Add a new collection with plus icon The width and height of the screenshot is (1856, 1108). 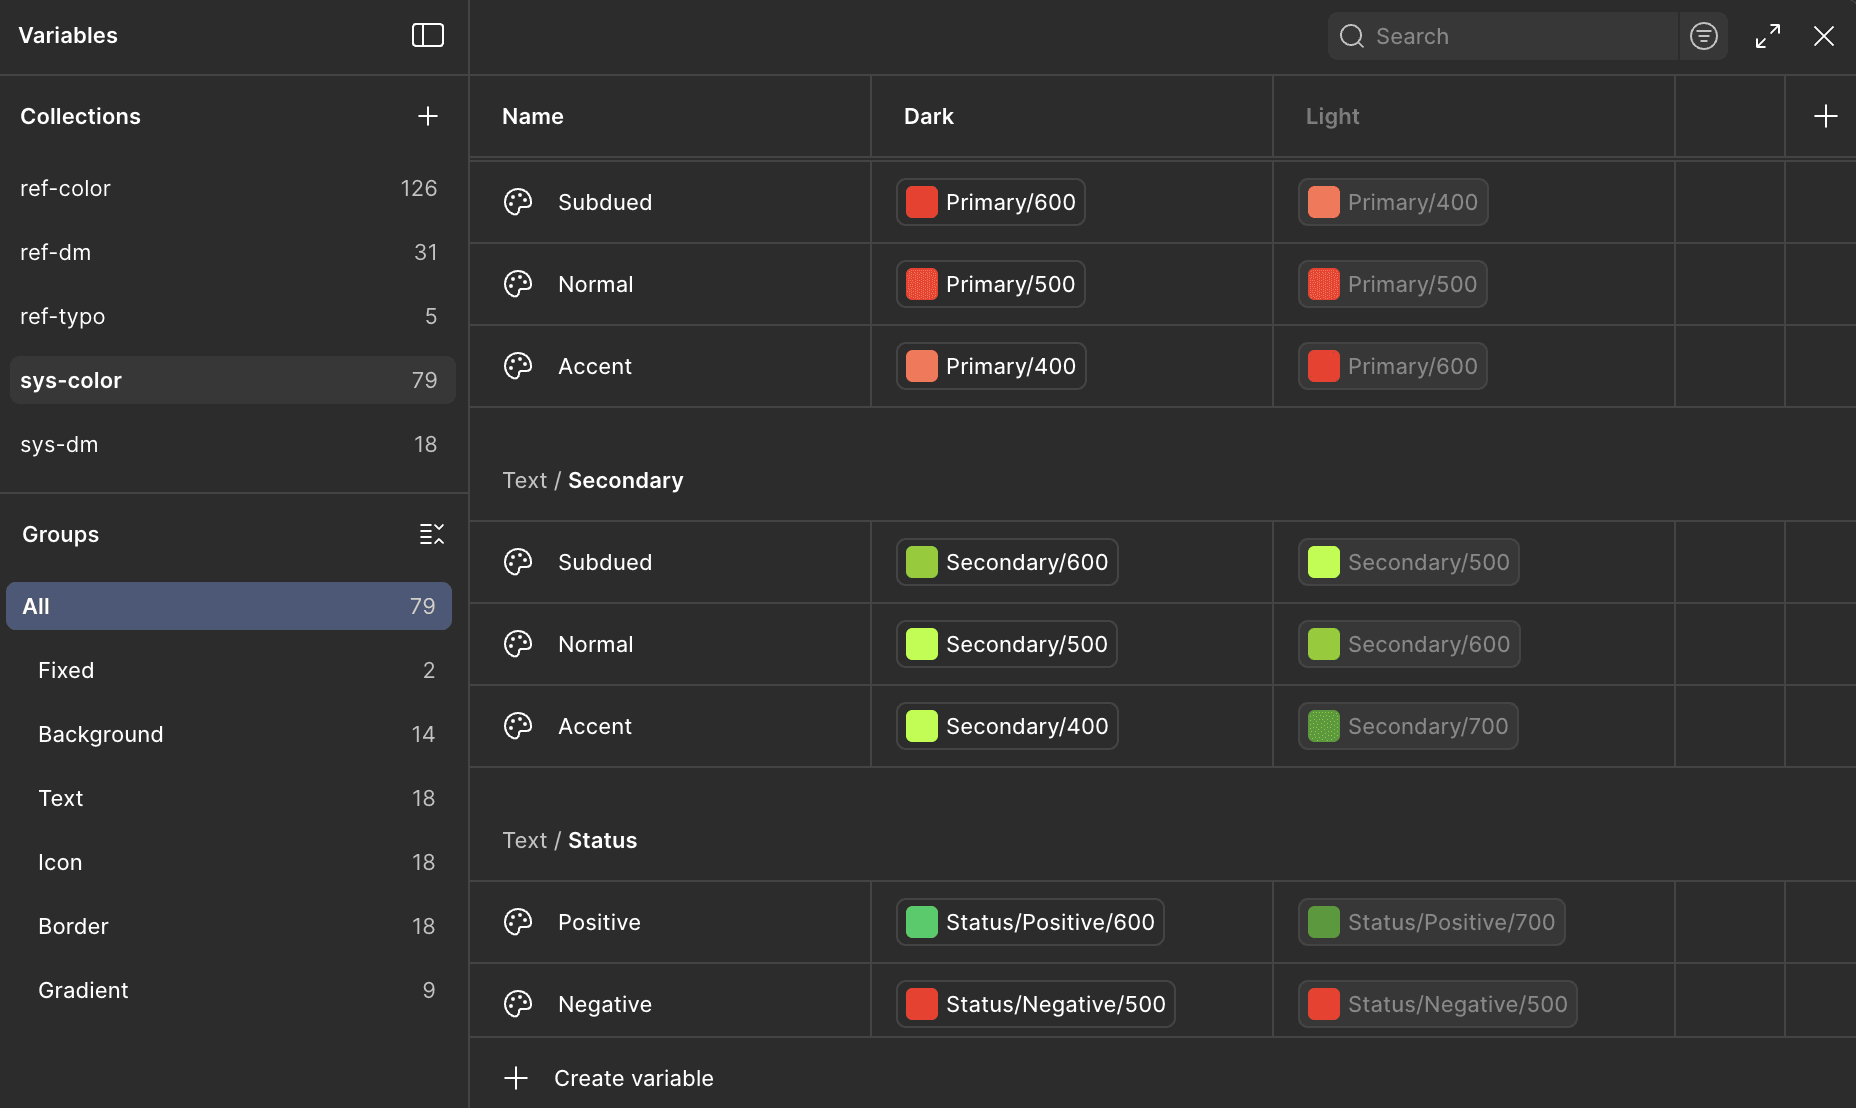(x=428, y=116)
